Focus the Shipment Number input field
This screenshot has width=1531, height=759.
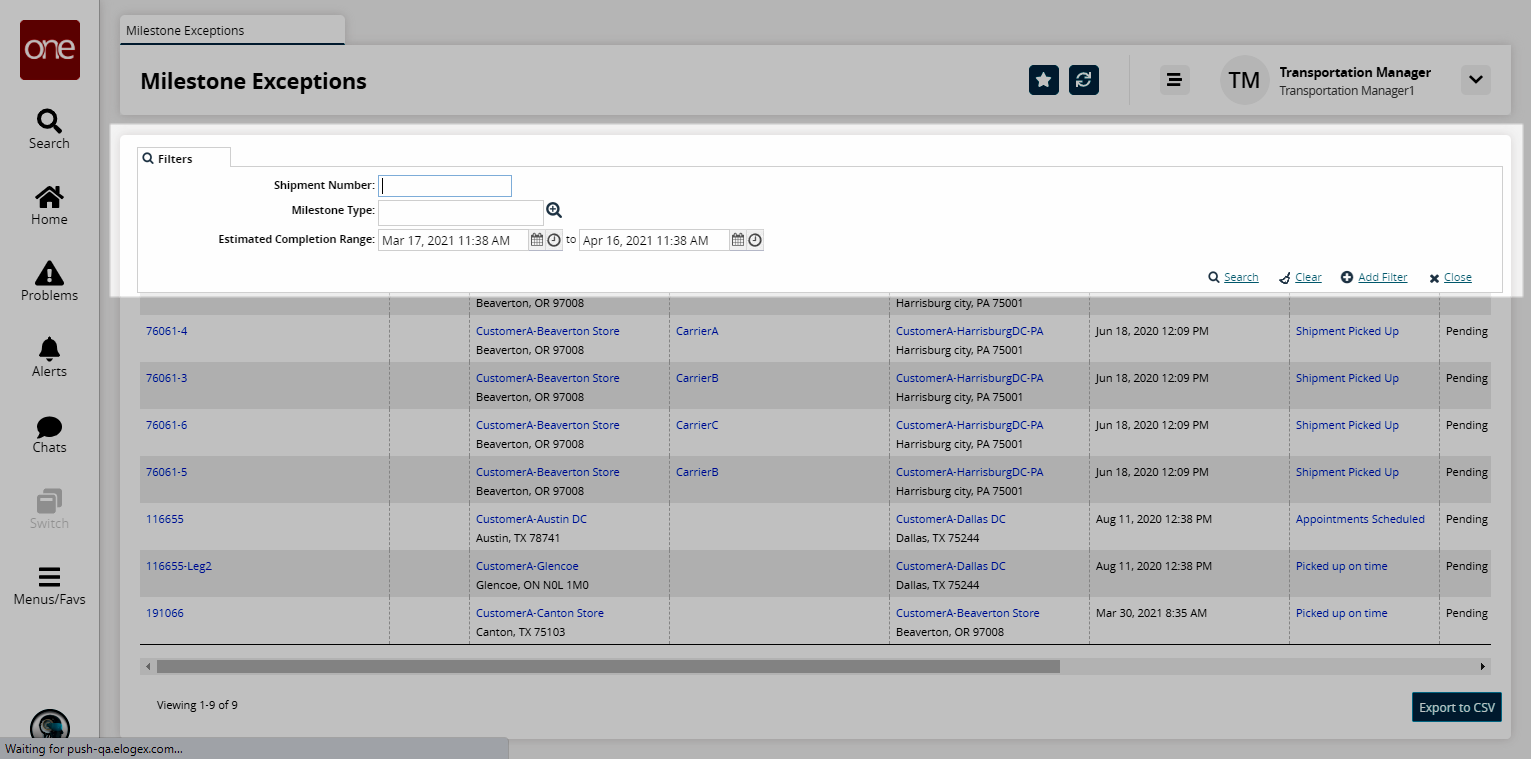pos(445,186)
